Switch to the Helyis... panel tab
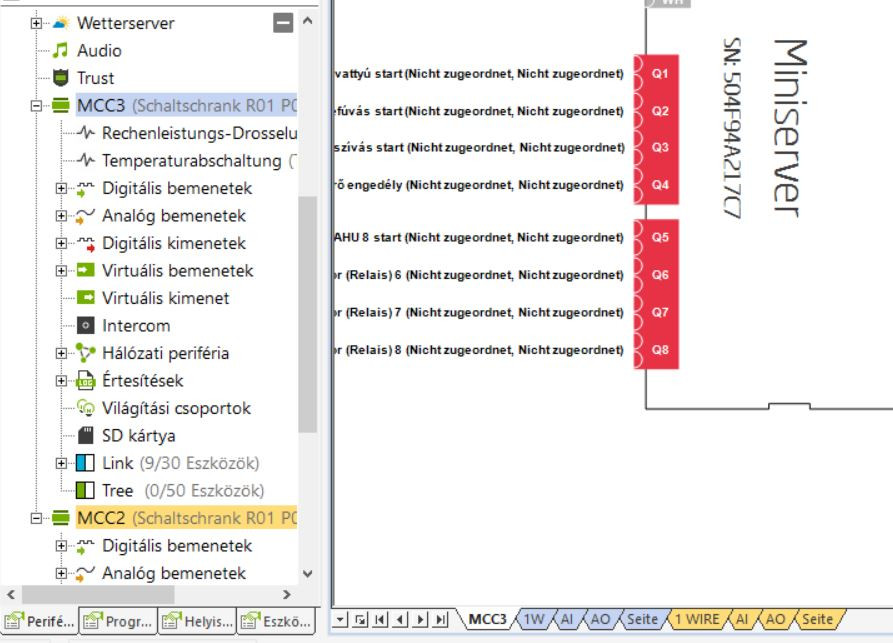This screenshot has width=893, height=643. click(197, 621)
